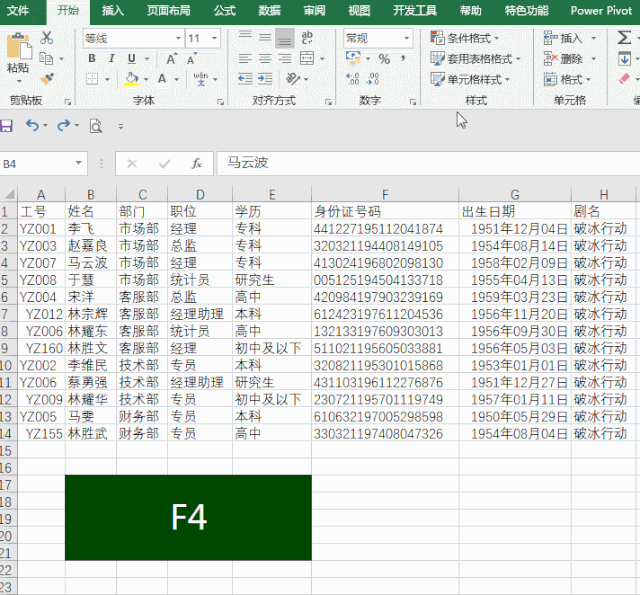This screenshot has height=595, width=640.
Task: Switch to 页面布局 tab
Action: tap(169, 11)
